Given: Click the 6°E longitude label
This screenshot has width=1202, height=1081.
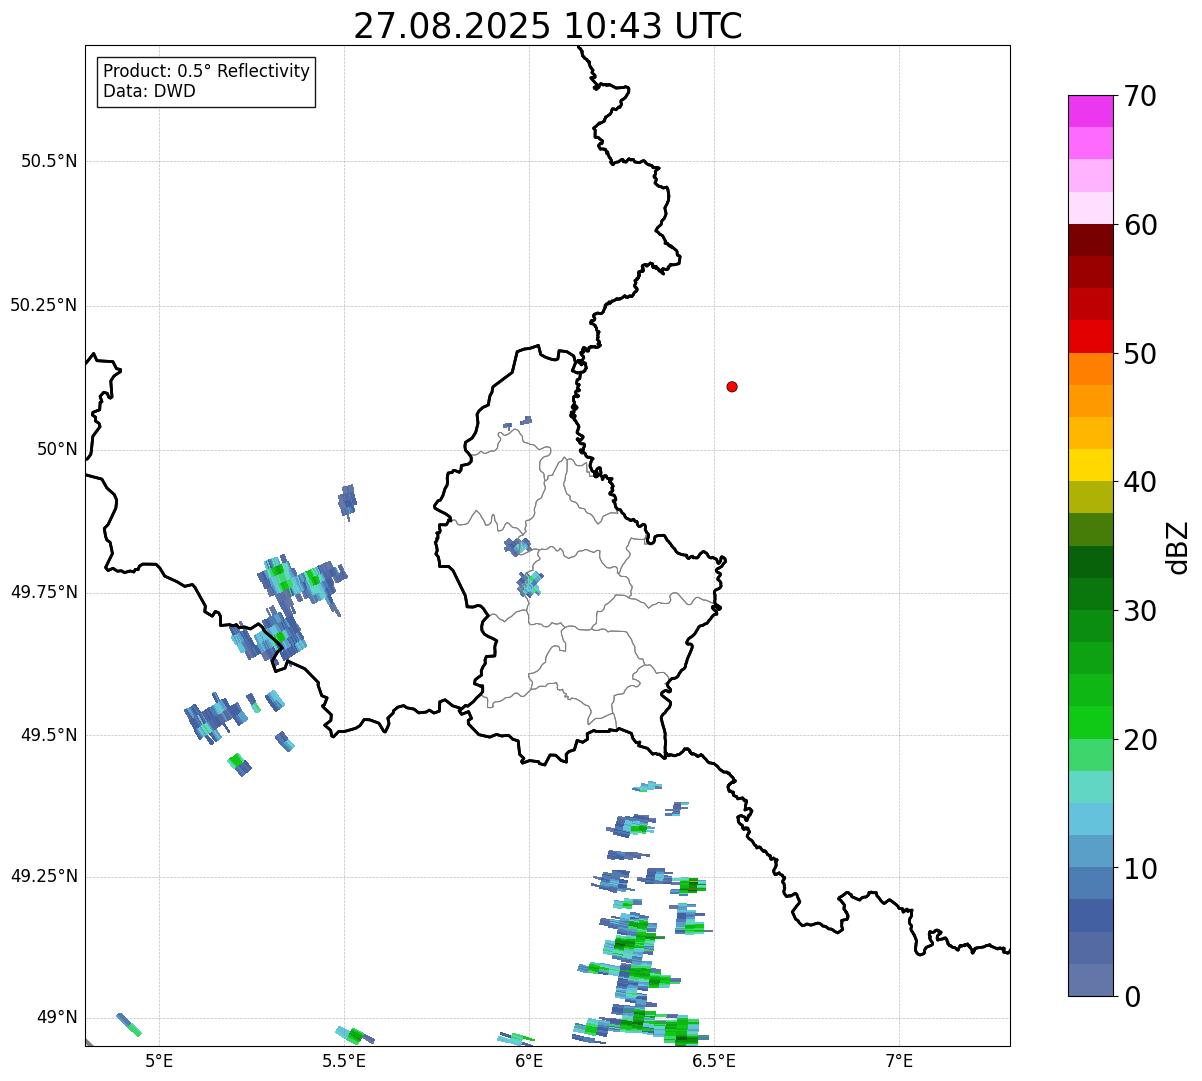Looking at the screenshot, I should pos(529,1061).
